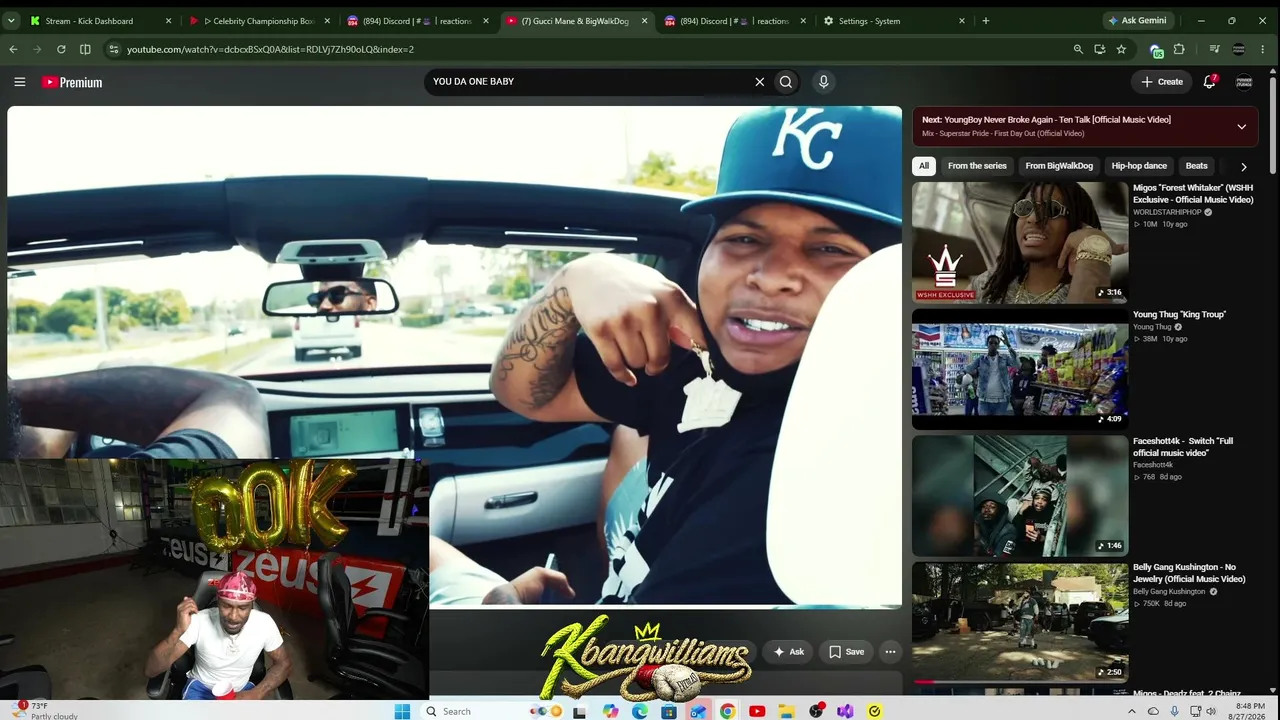Open Migos "Forest Whitaker" video title

point(1192,194)
